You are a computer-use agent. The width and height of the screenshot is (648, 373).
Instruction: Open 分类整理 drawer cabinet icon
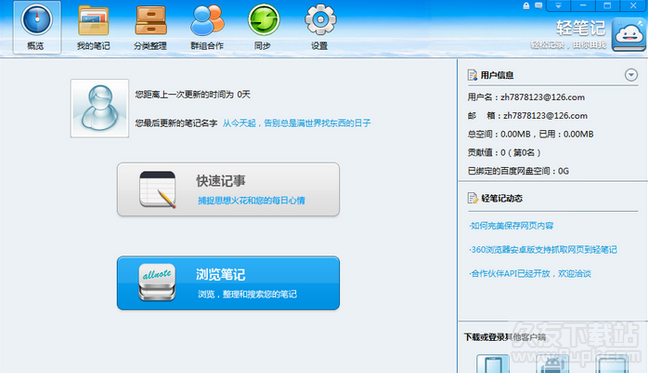pyautogui.click(x=150, y=21)
